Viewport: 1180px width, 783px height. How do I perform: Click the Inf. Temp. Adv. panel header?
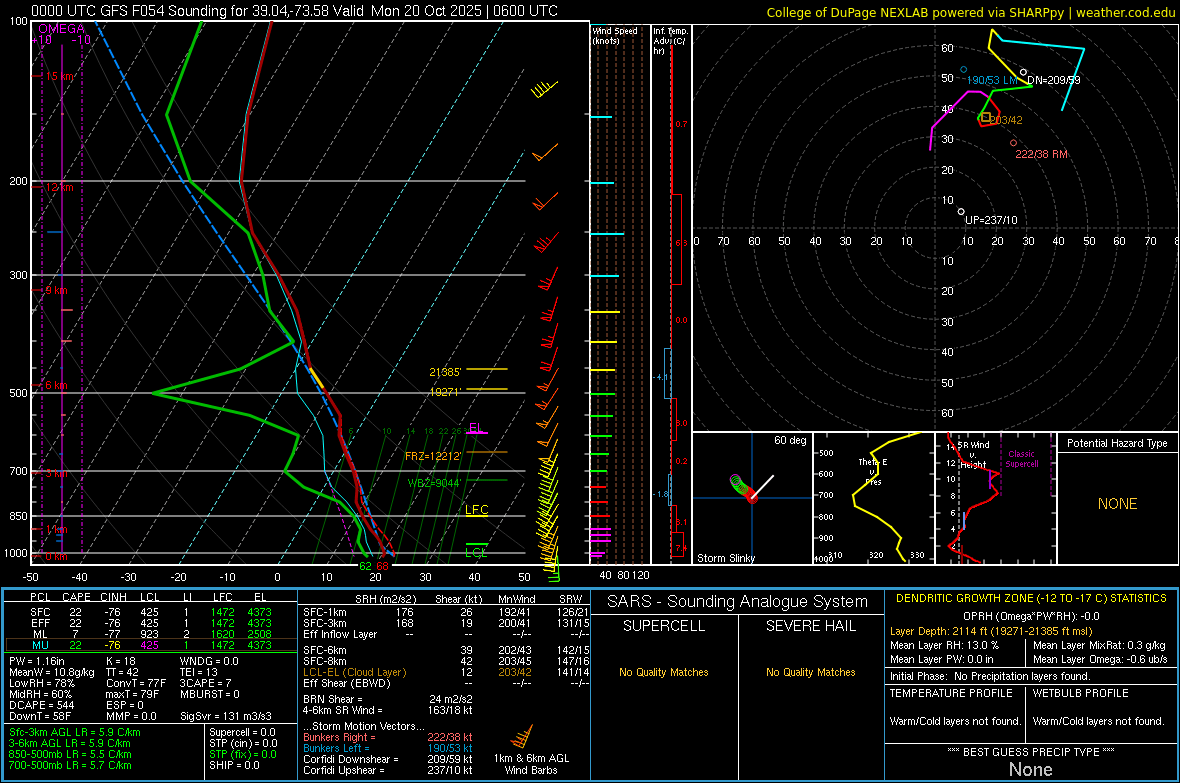[x=670, y=41]
